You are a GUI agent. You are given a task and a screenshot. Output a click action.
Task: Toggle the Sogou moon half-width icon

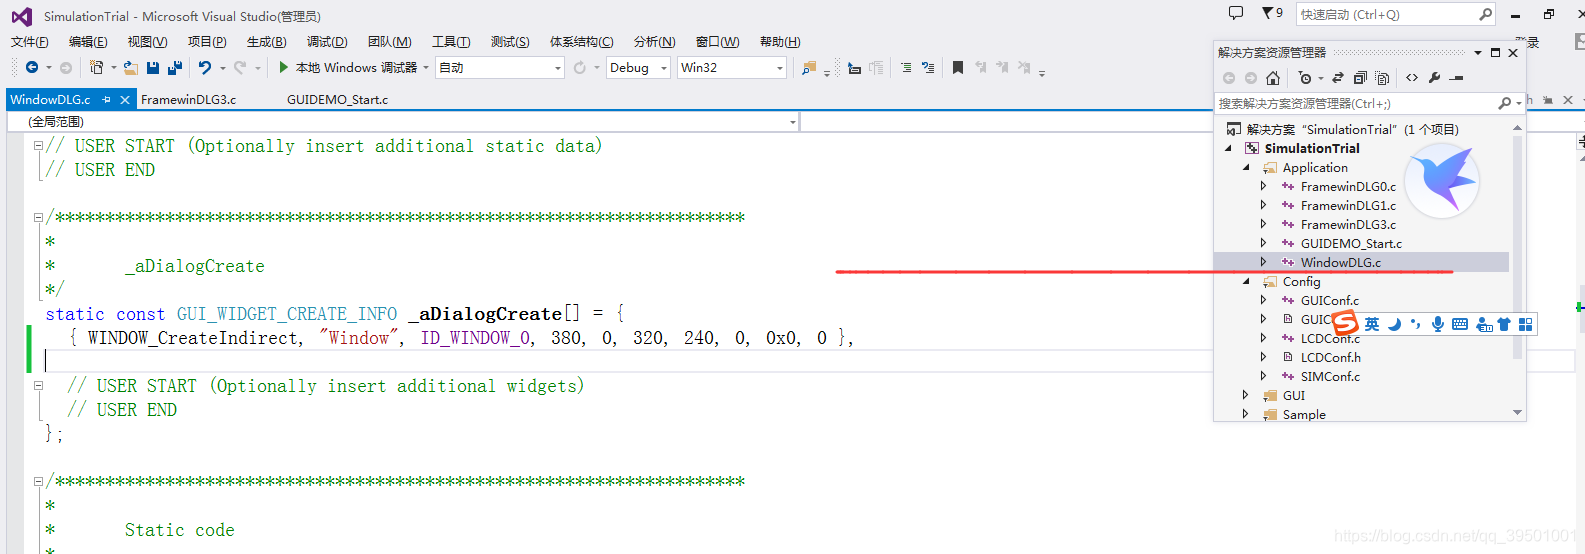point(1395,324)
